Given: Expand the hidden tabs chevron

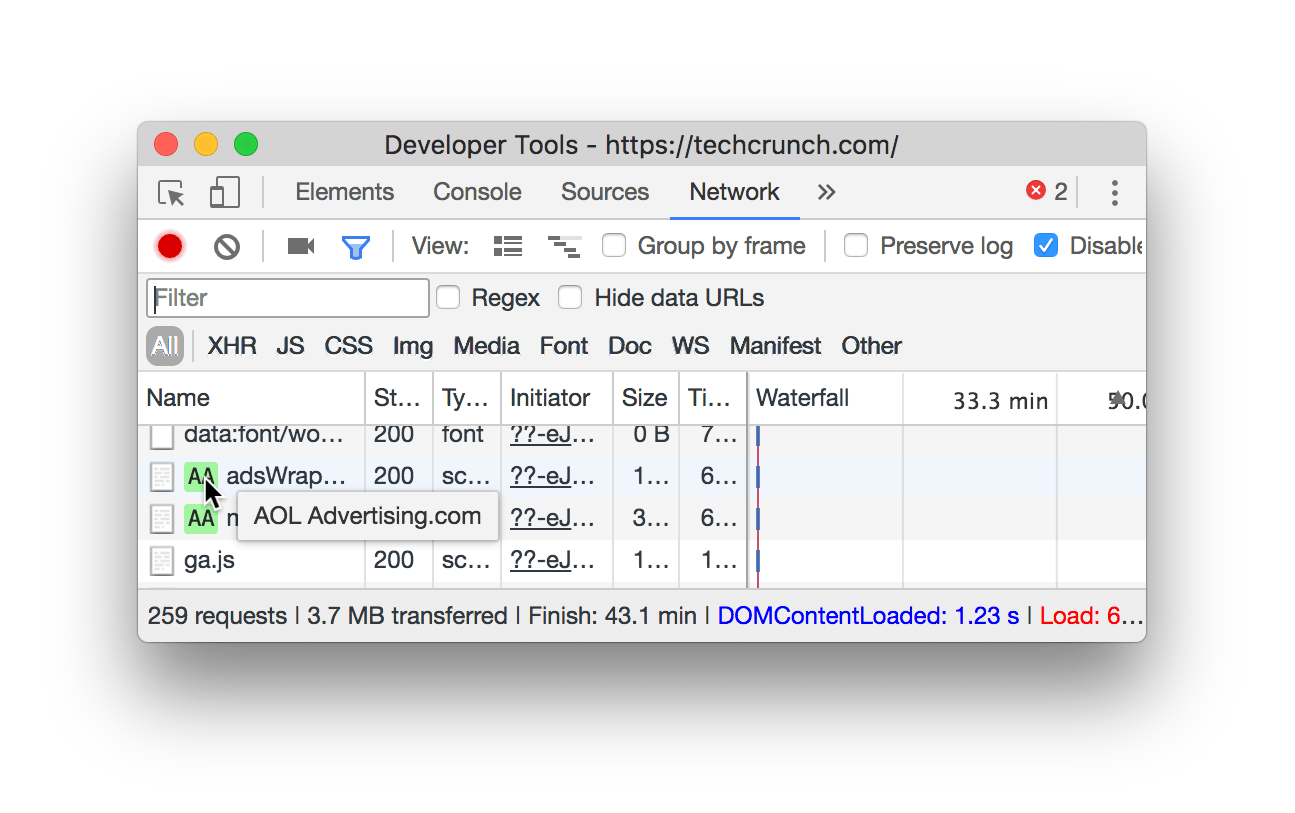Looking at the screenshot, I should pyautogui.click(x=826, y=192).
